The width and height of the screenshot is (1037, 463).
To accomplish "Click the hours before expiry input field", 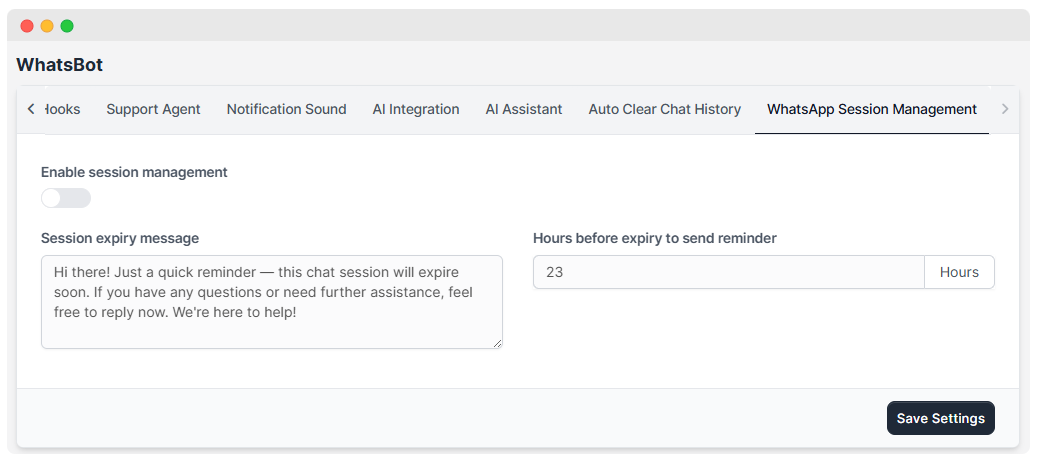I will click(x=728, y=272).
